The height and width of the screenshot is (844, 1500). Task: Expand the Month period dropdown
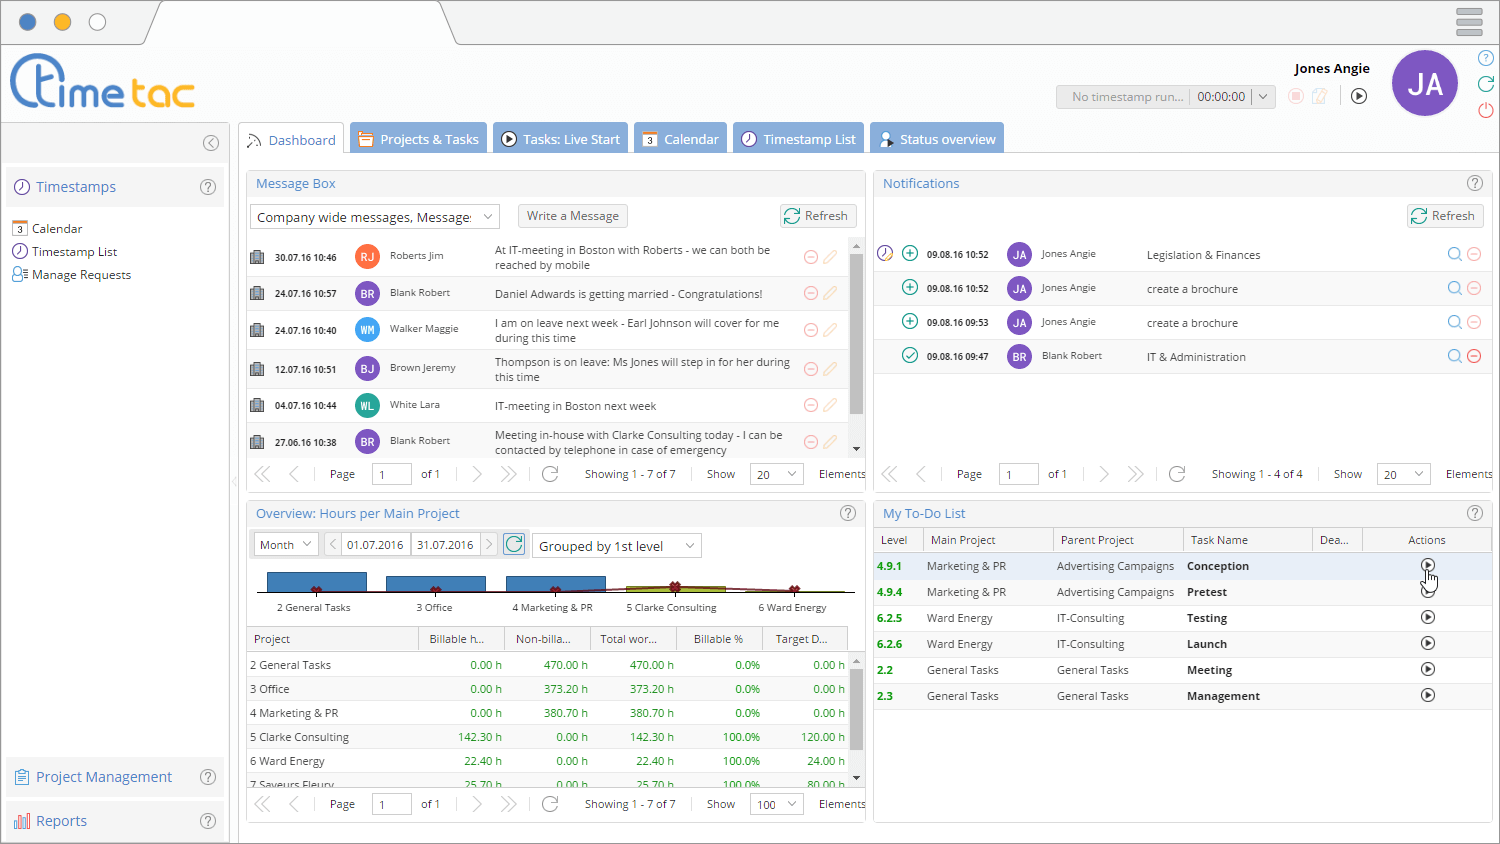(286, 545)
